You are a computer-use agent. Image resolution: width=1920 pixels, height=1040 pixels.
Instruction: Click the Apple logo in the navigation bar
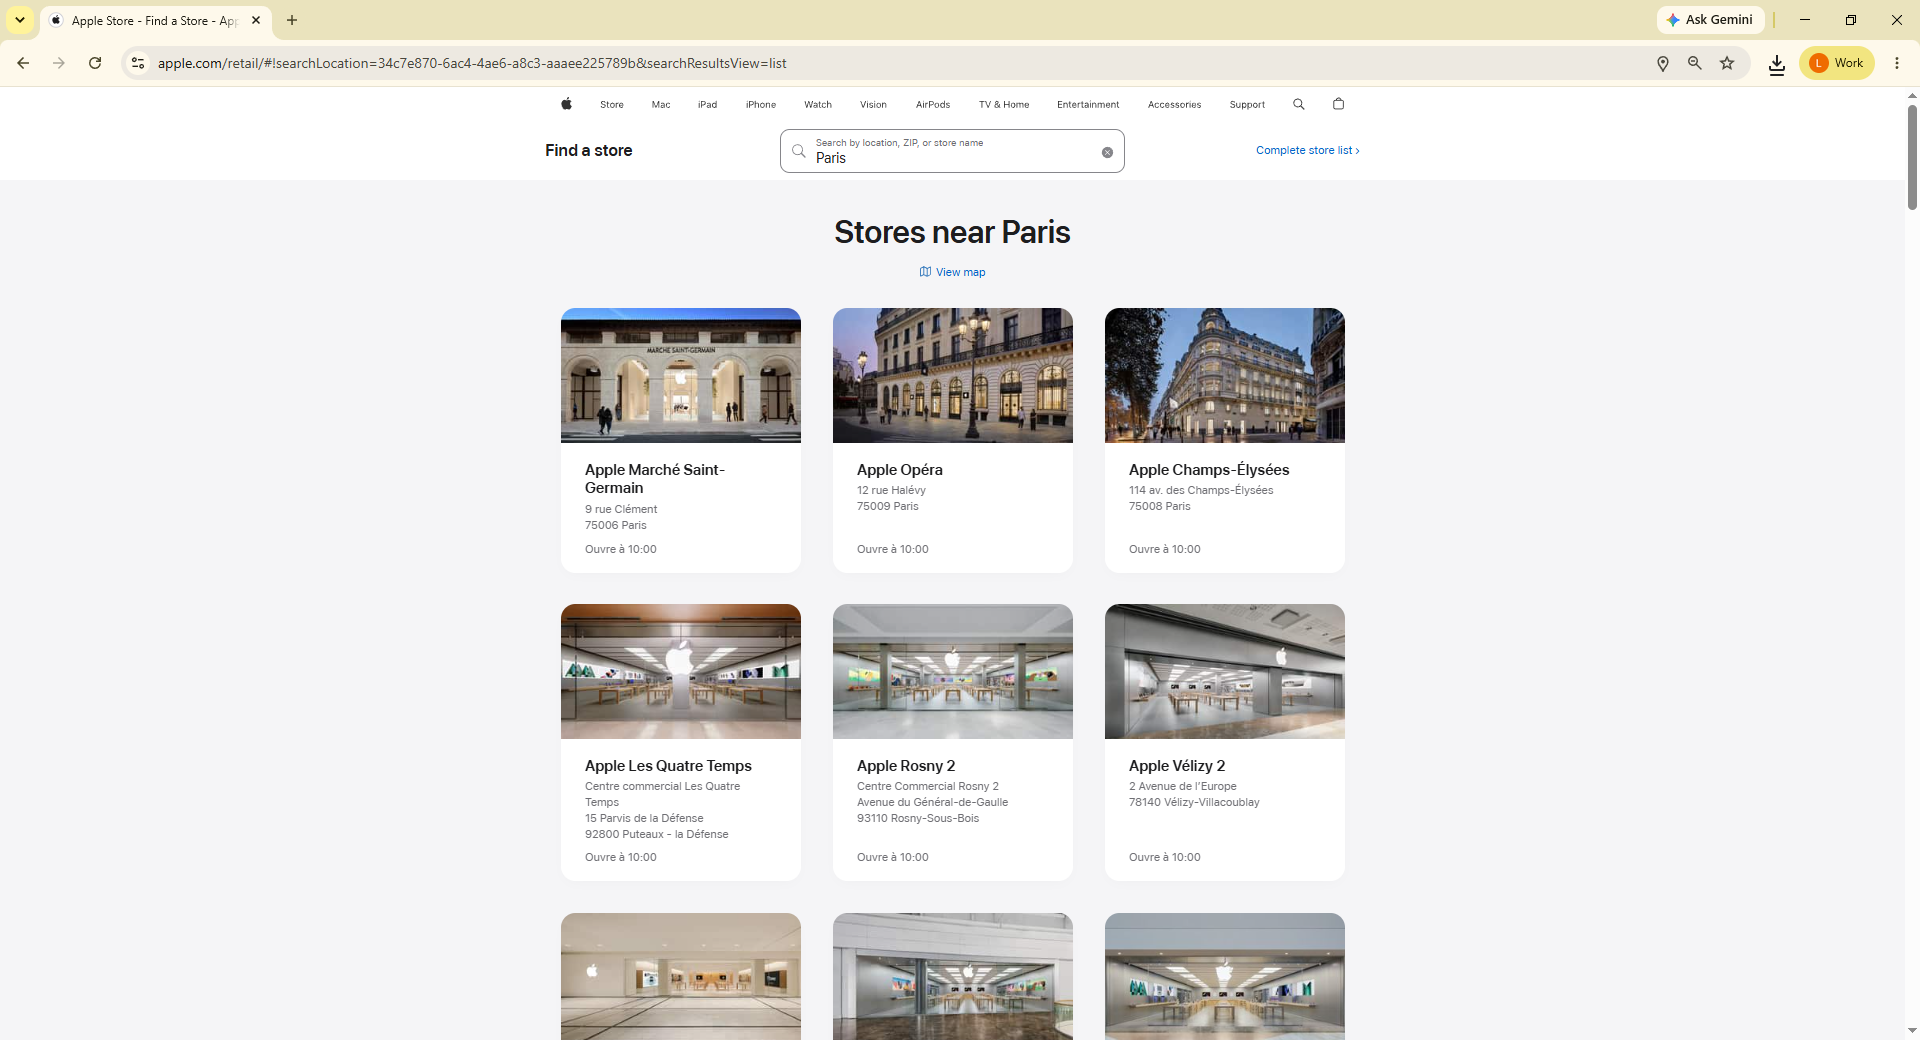coord(566,104)
